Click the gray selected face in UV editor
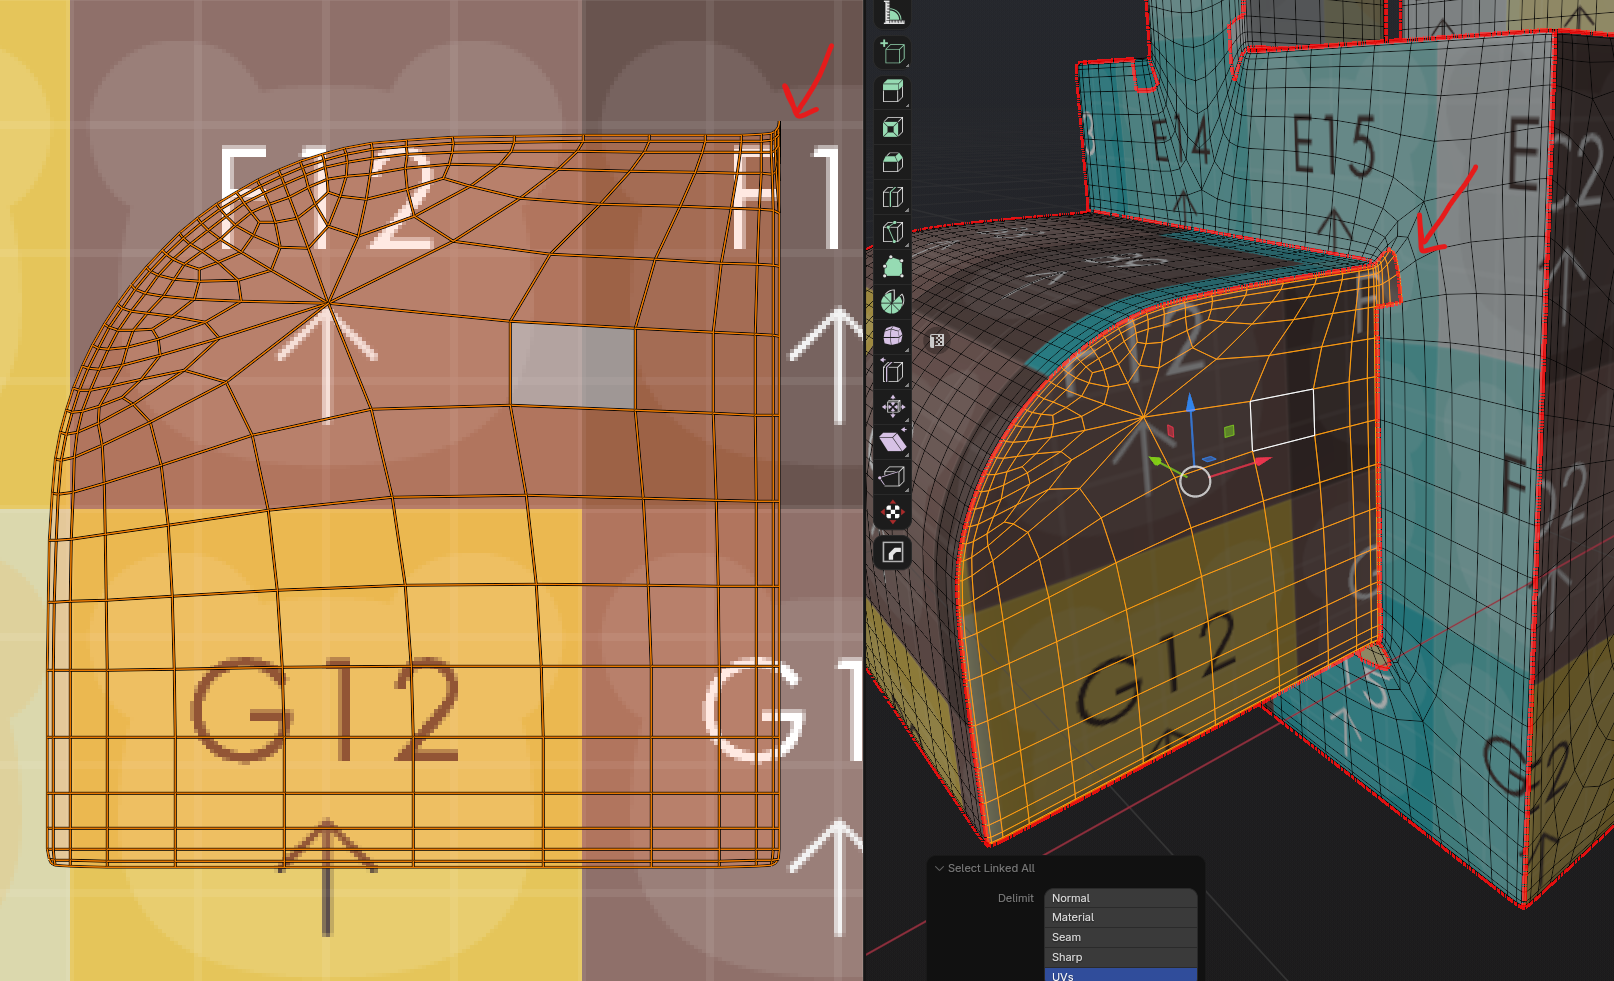 [573, 365]
